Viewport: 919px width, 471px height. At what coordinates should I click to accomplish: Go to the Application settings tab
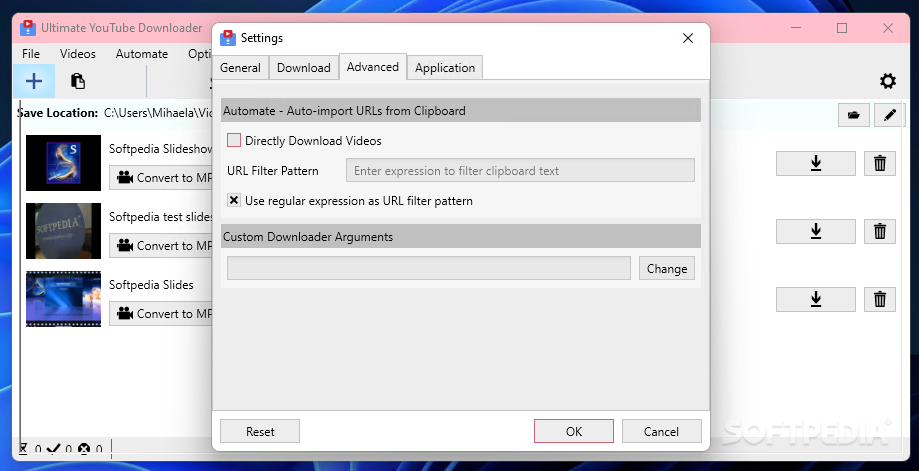[445, 68]
